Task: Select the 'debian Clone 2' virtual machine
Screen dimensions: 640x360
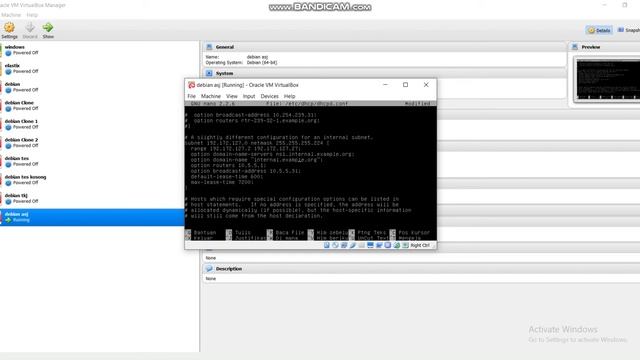Action: 92,142
